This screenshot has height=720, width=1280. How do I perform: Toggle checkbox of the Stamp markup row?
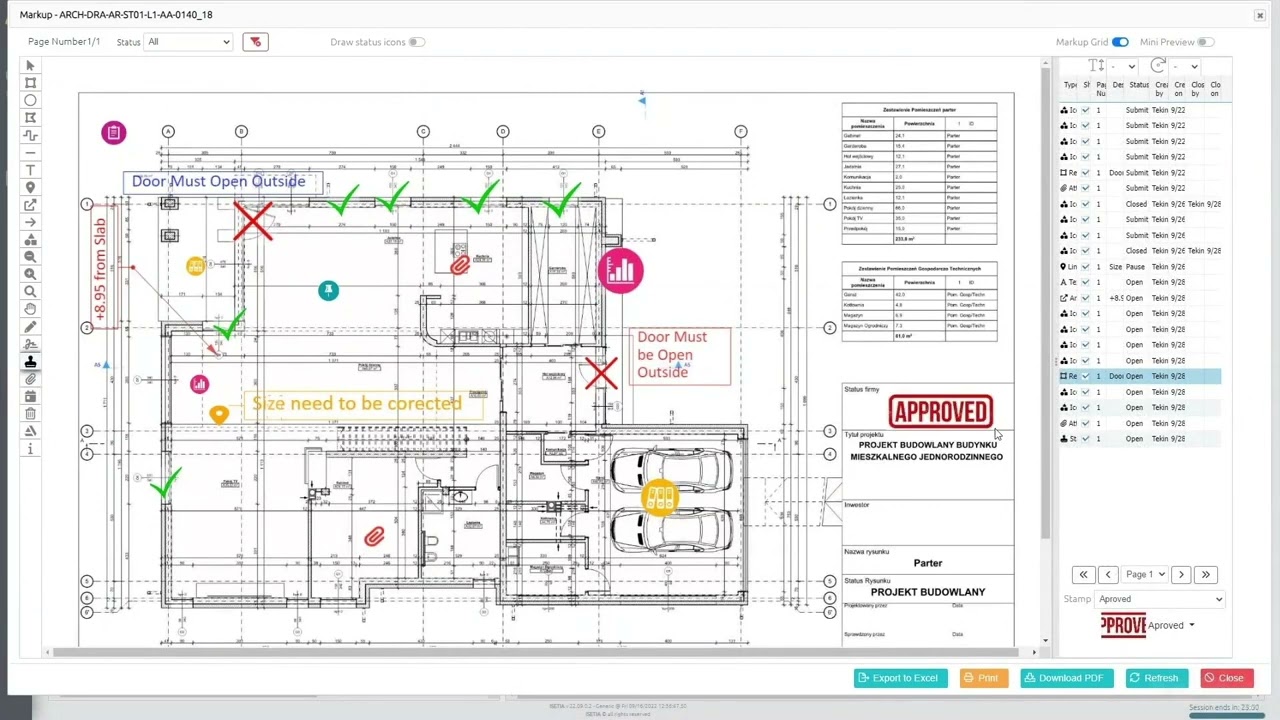pos(1085,439)
